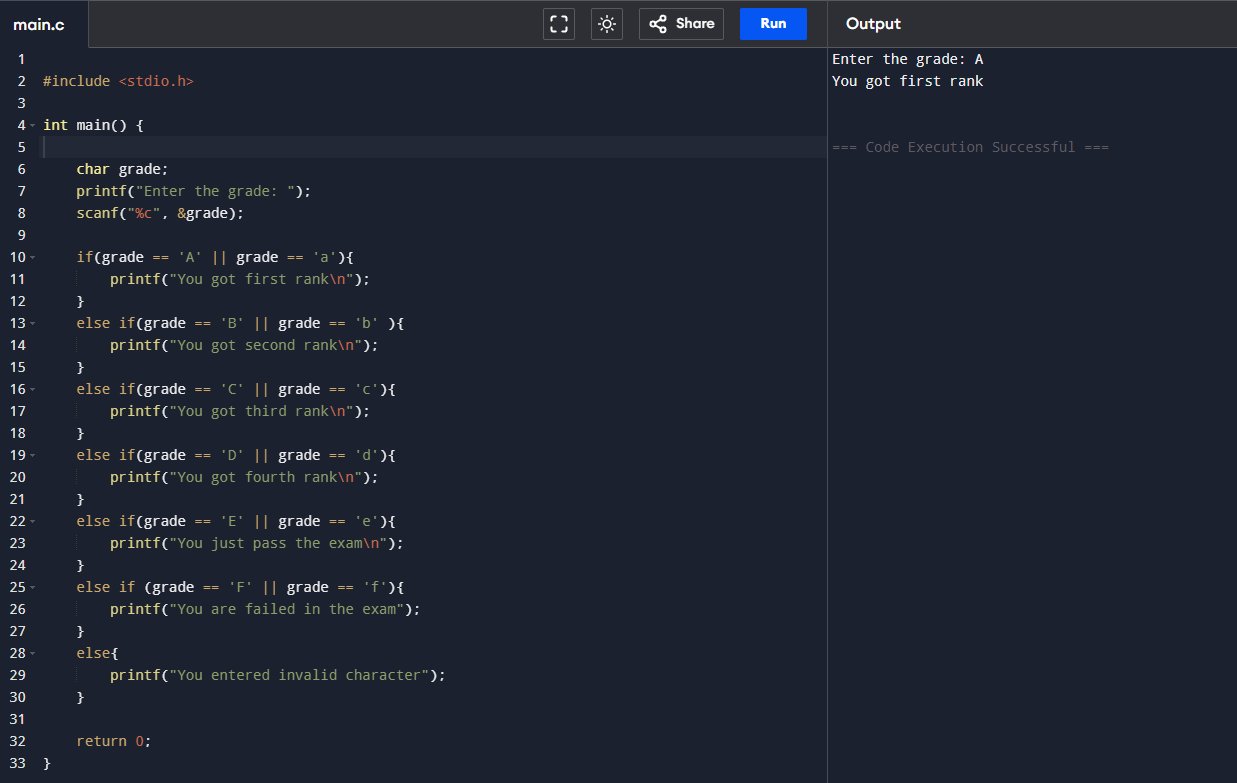Open the Output panel tab
The width and height of the screenshot is (1237, 783).
point(873,24)
